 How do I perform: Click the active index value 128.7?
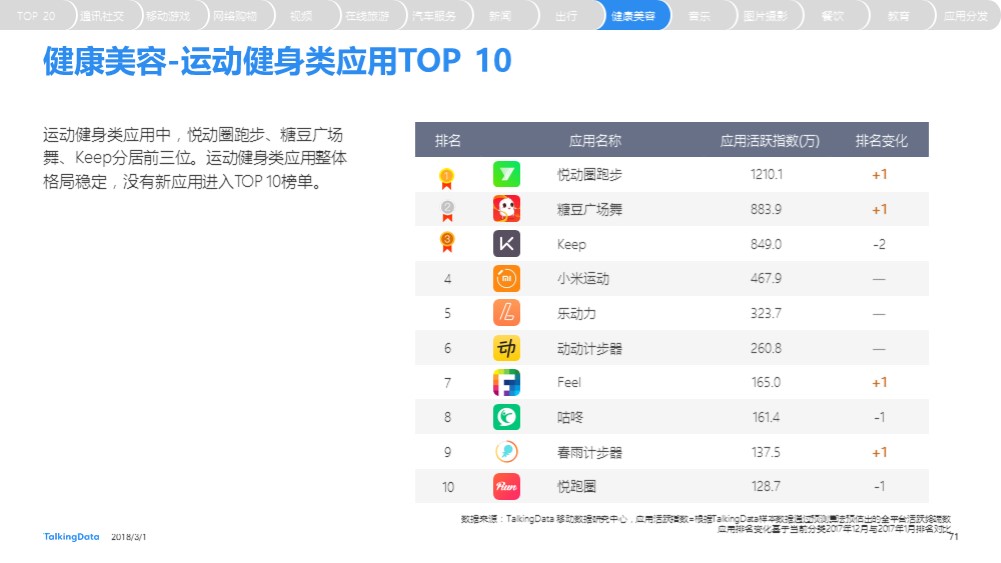point(766,486)
